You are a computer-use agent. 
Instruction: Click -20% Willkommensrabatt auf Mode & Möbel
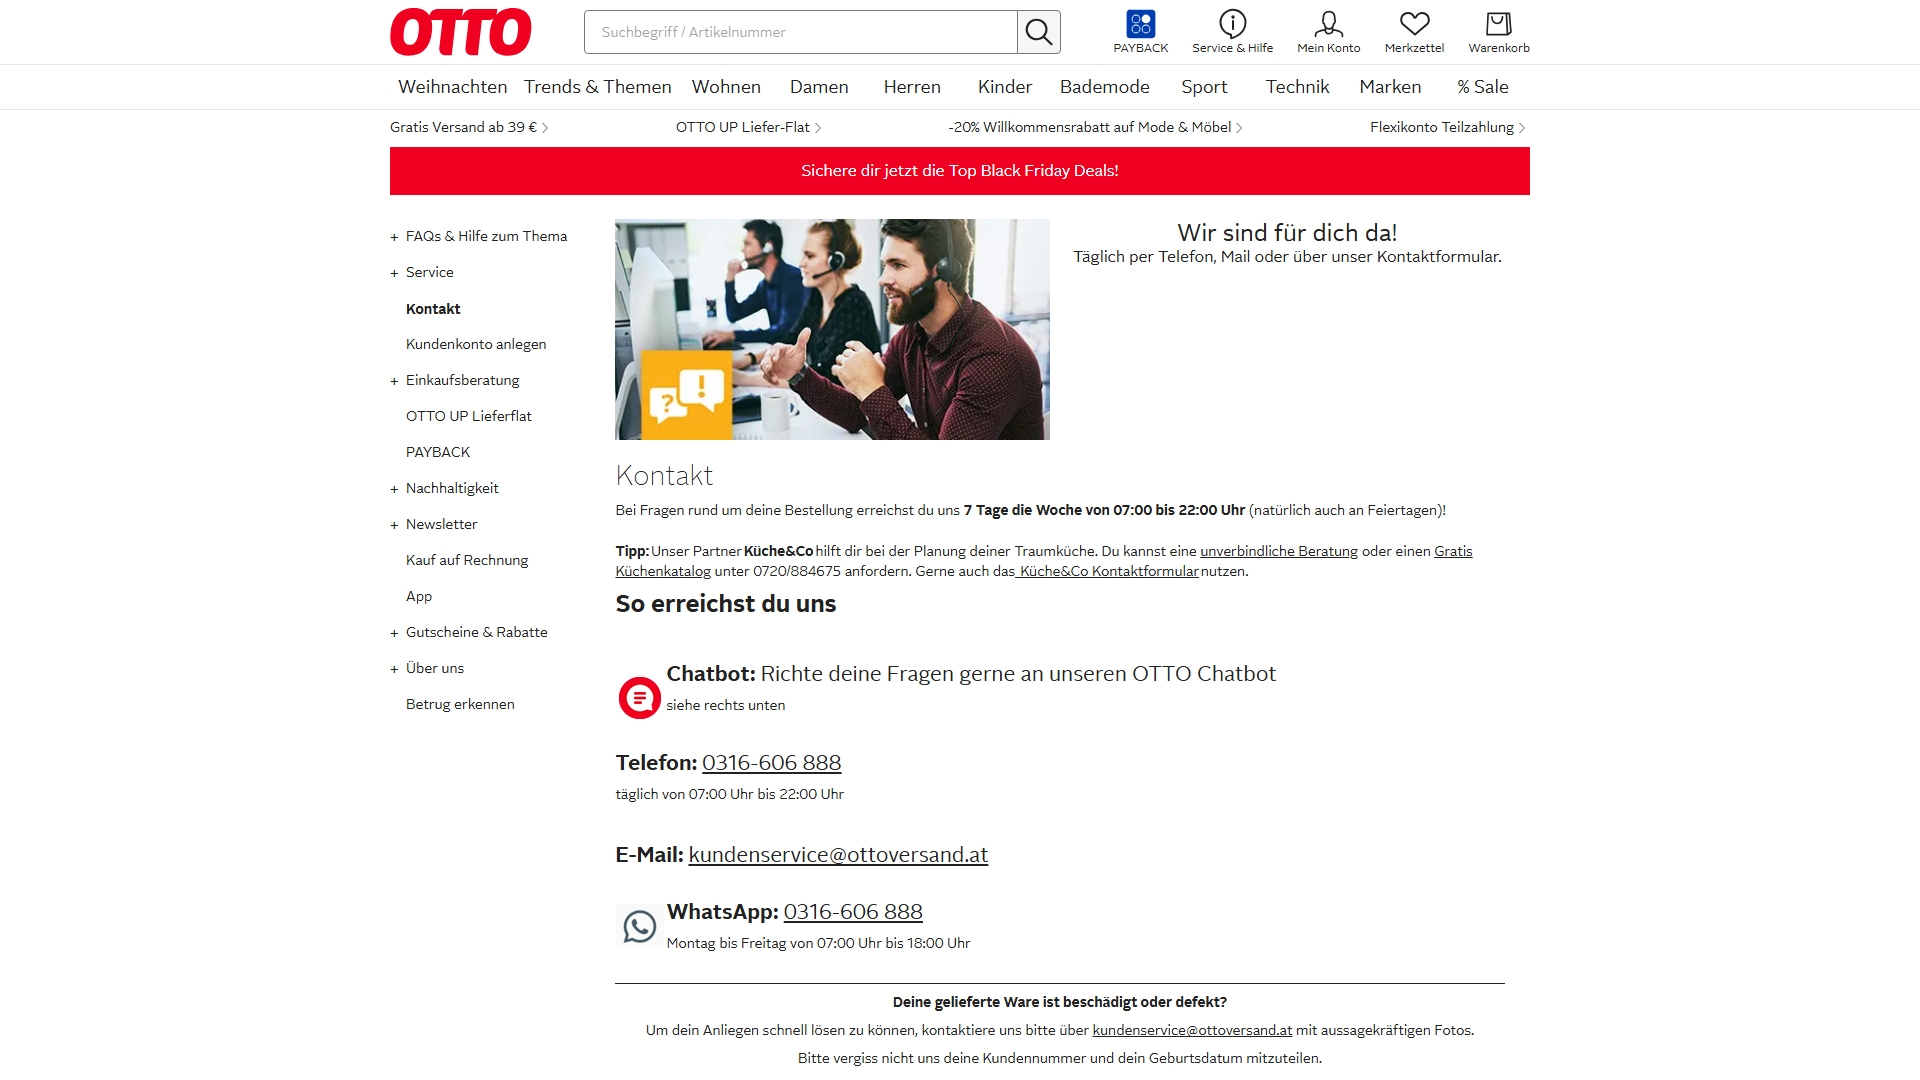click(x=1095, y=127)
